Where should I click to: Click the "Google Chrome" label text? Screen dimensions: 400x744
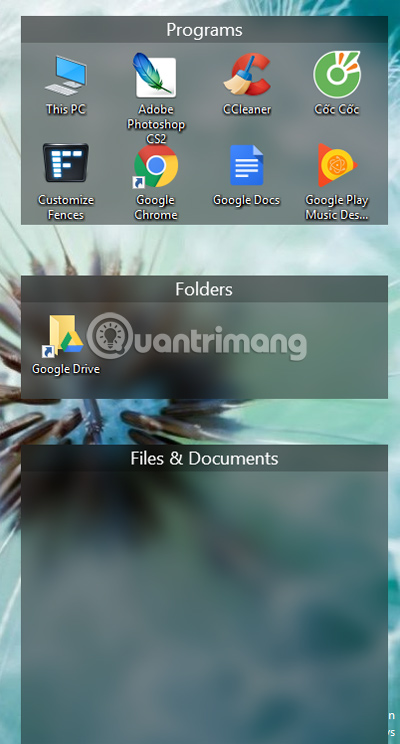point(156,208)
